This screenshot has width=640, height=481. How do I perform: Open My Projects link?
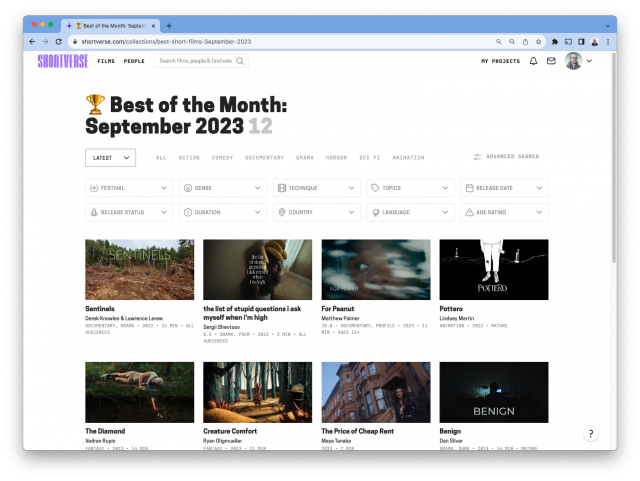[x=500, y=61]
